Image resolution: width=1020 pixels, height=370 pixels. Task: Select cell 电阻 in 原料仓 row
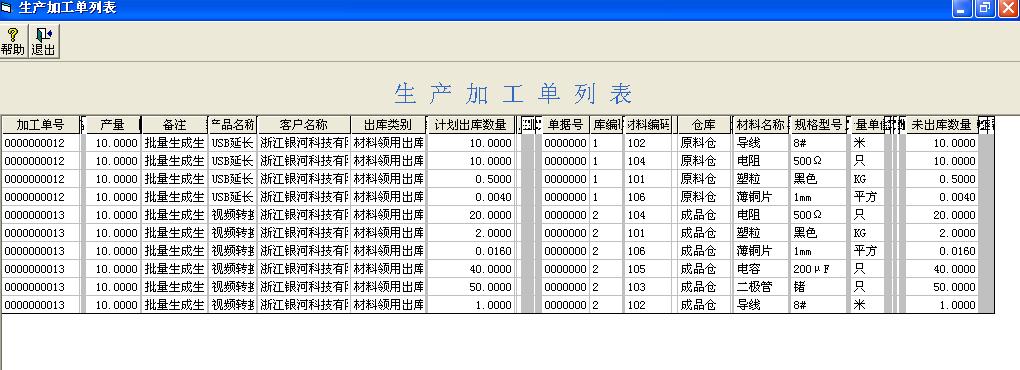(760, 161)
